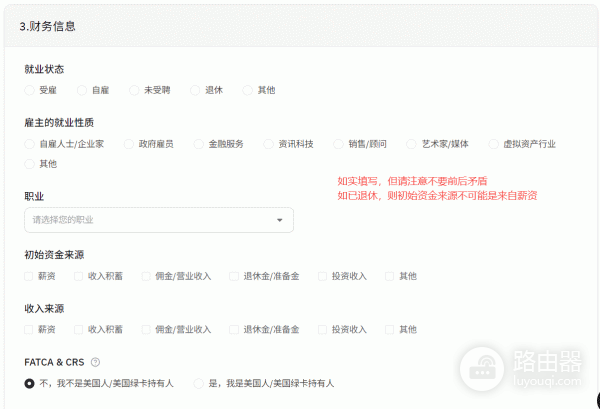The image size is (600, 409).
Task: Tick 退休金/准备金 under 收入来源
Action: coord(234,329)
